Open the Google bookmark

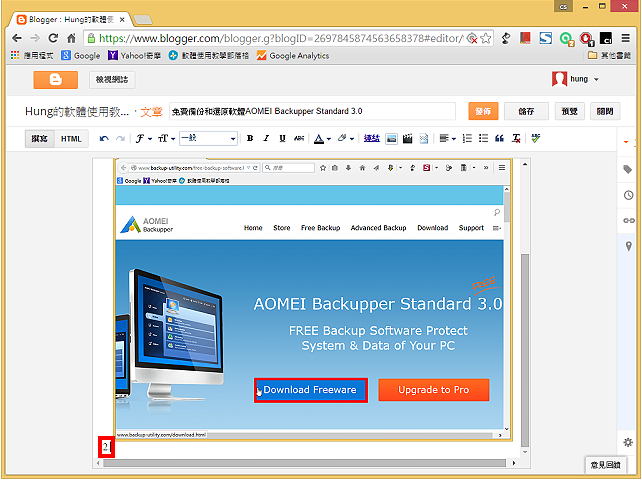tap(81, 55)
